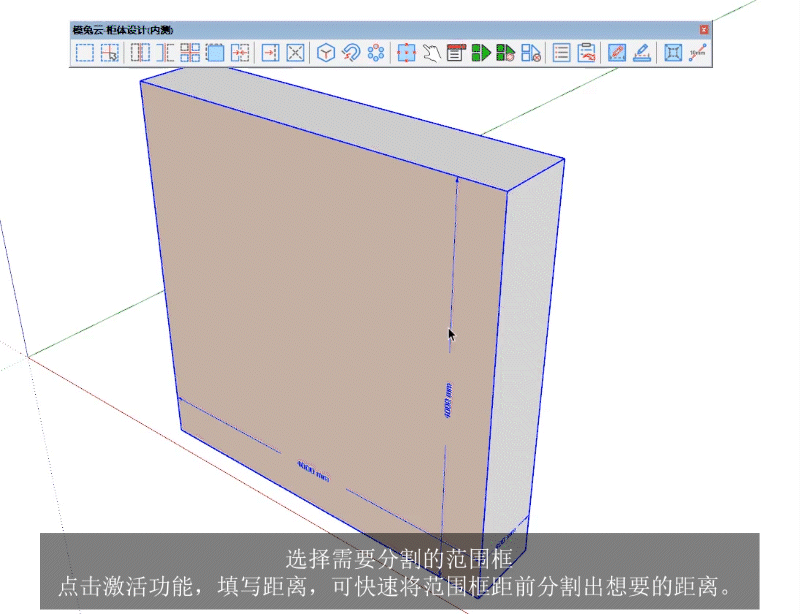
Task: Open the list view icon
Action: (x=562, y=53)
